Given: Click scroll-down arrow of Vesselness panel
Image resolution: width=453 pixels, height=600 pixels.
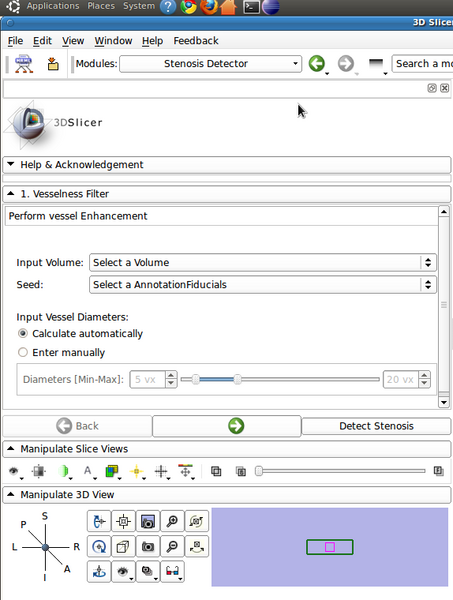Looking at the screenshot, I should (444, 402).
